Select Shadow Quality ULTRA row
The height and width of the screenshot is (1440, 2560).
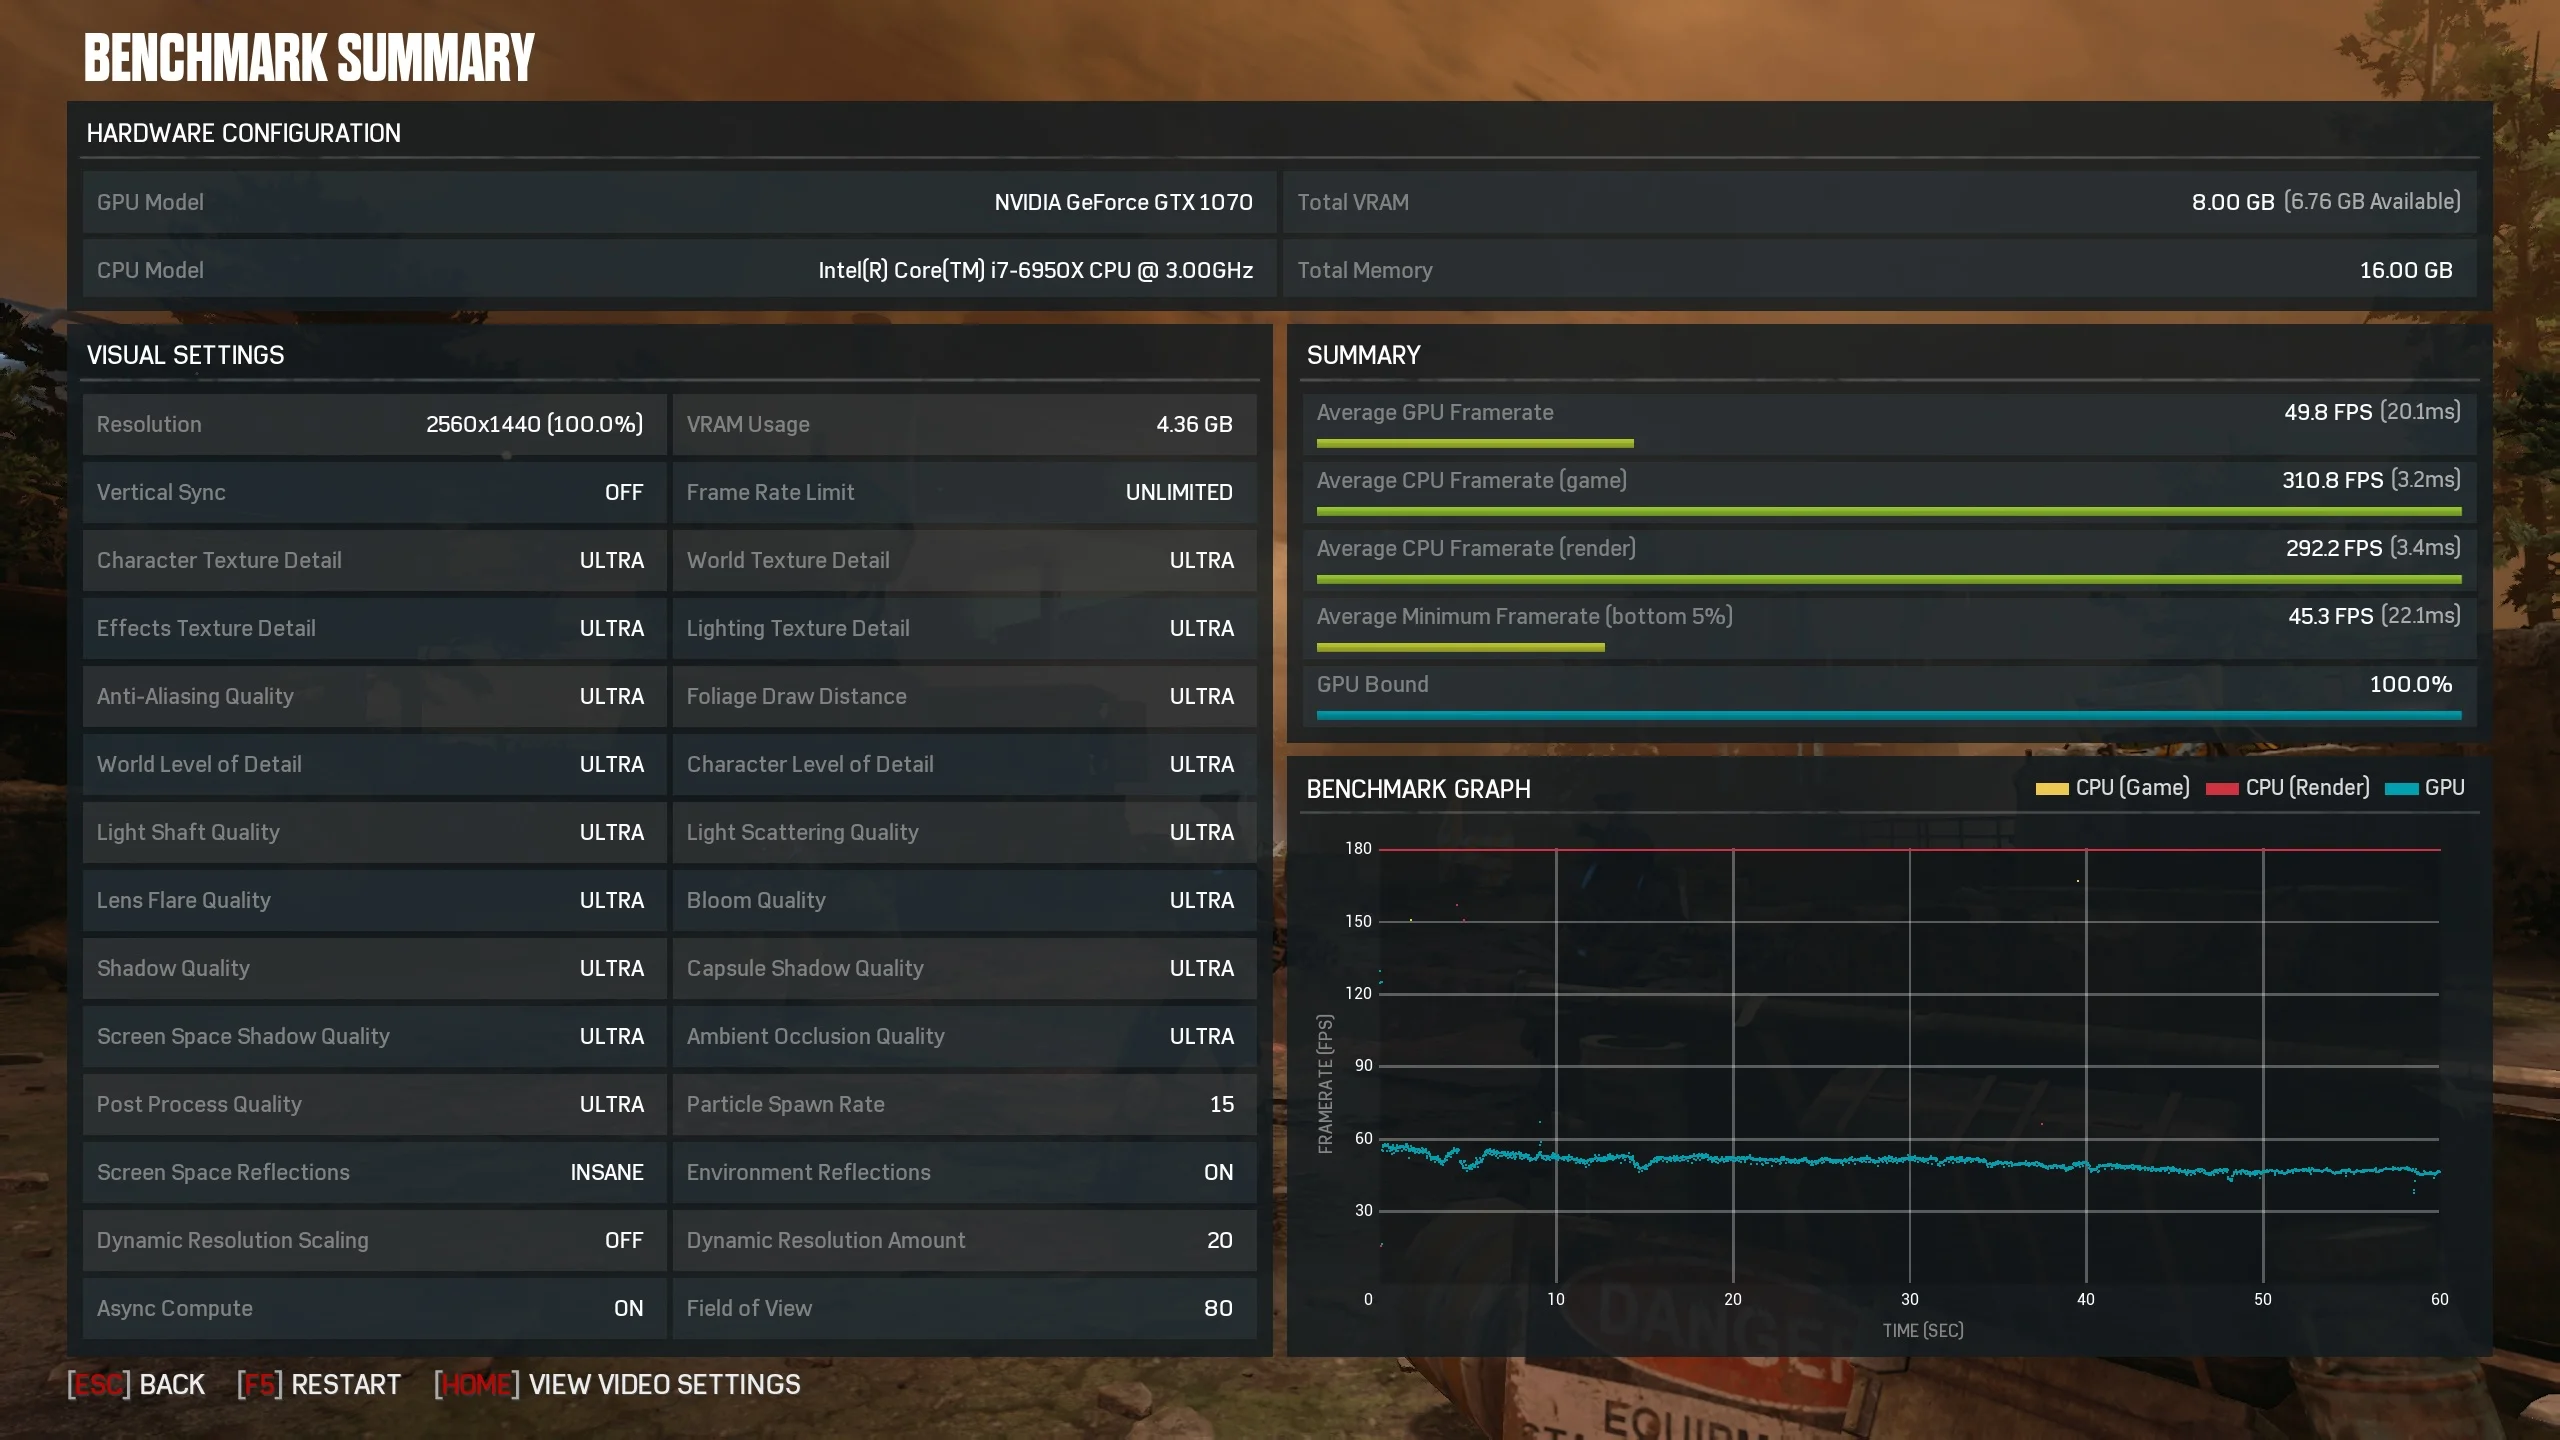(374, 968)
